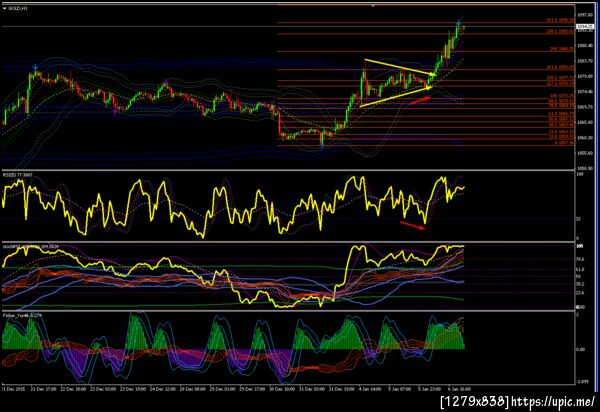Select the 29 Dec 17:00 time axis label
Viewport: 600px width, 412px height.
tap(252, 389)
